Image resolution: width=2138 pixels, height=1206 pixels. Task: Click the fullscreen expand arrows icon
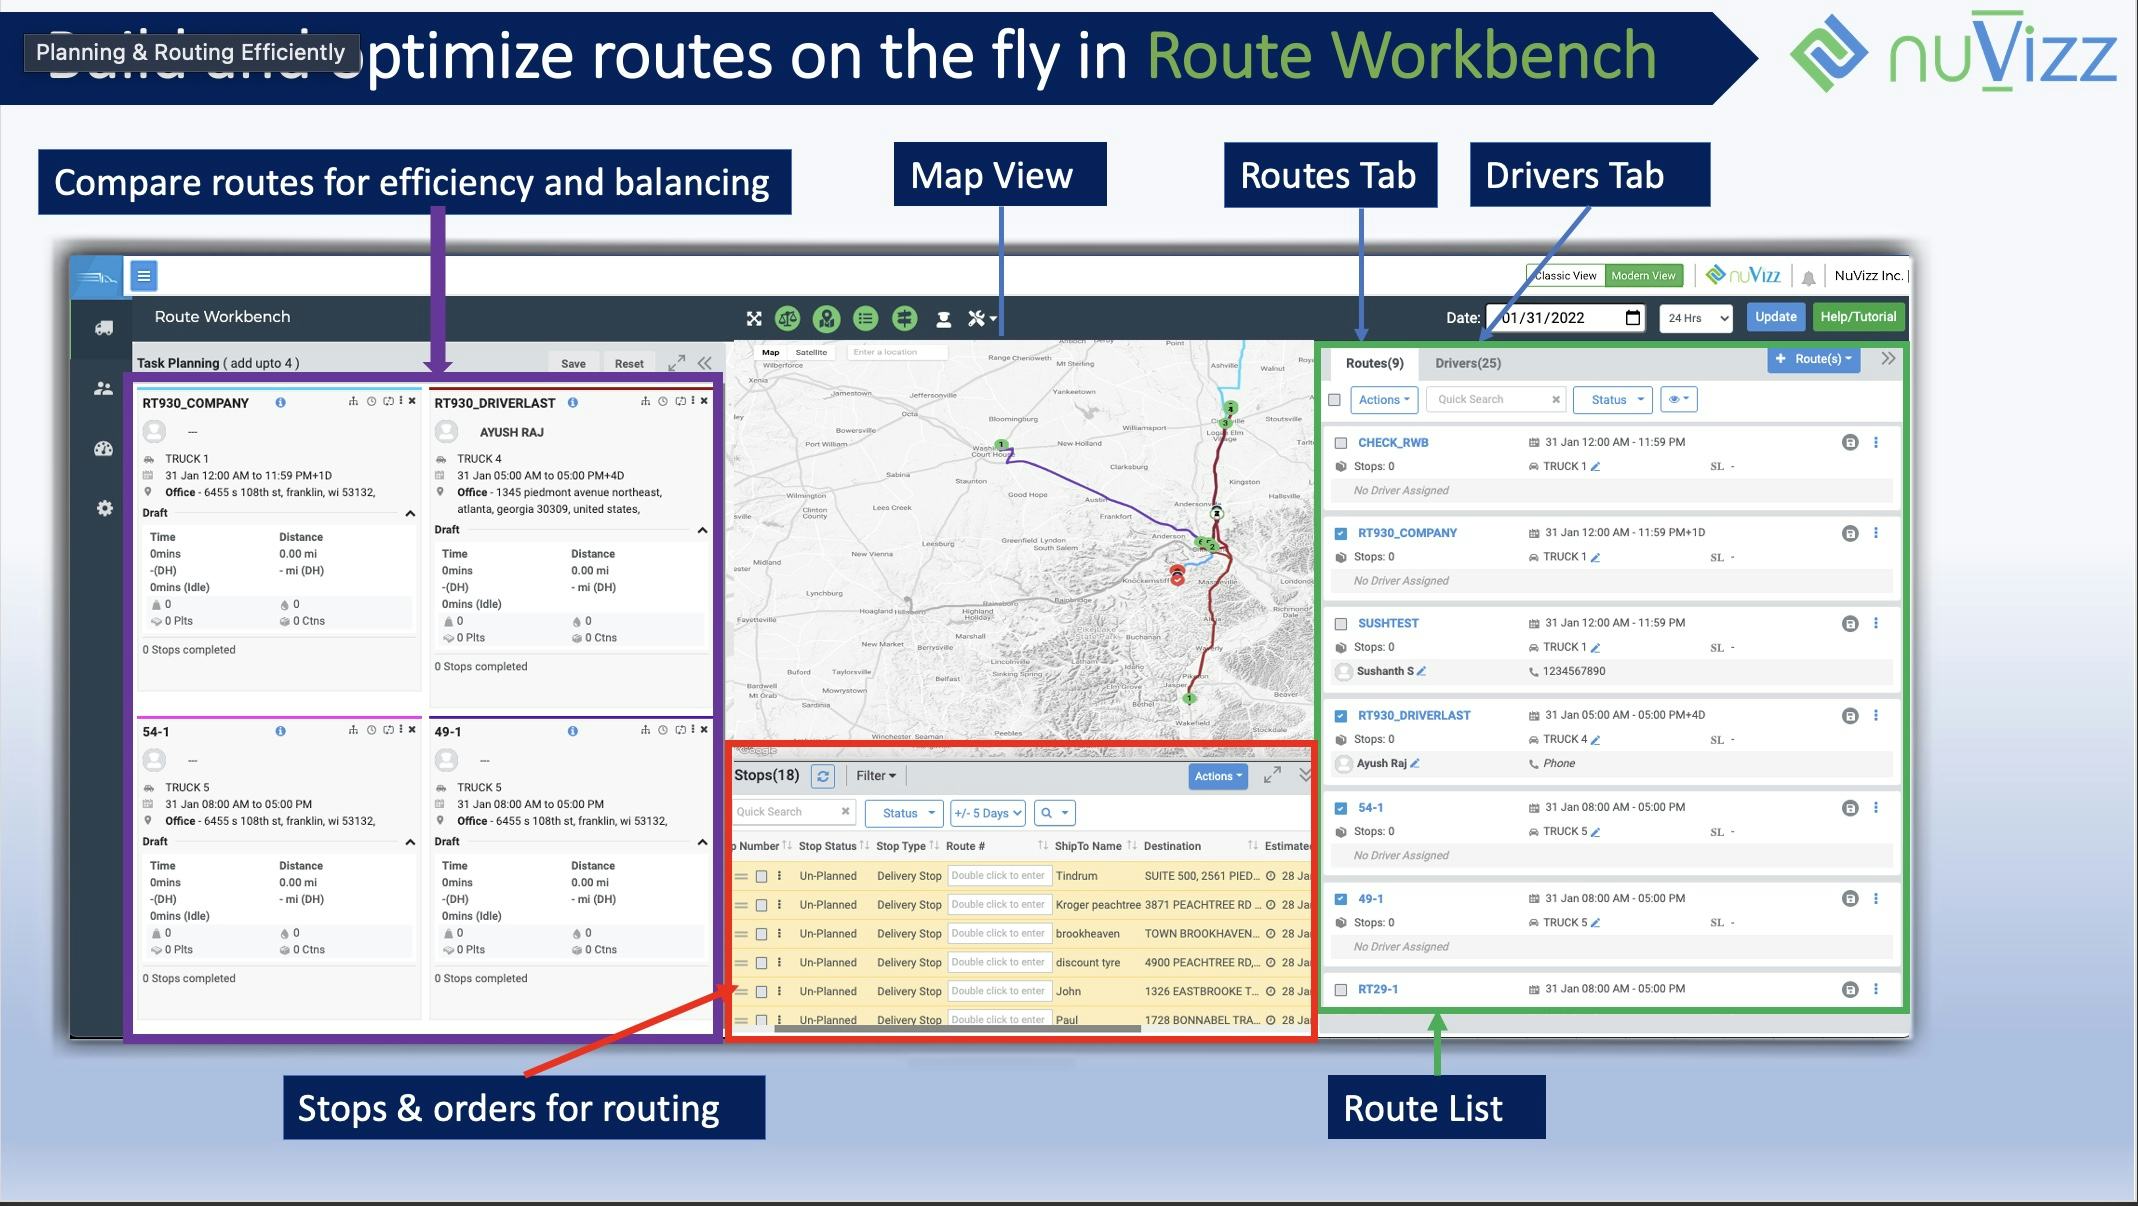754,318
